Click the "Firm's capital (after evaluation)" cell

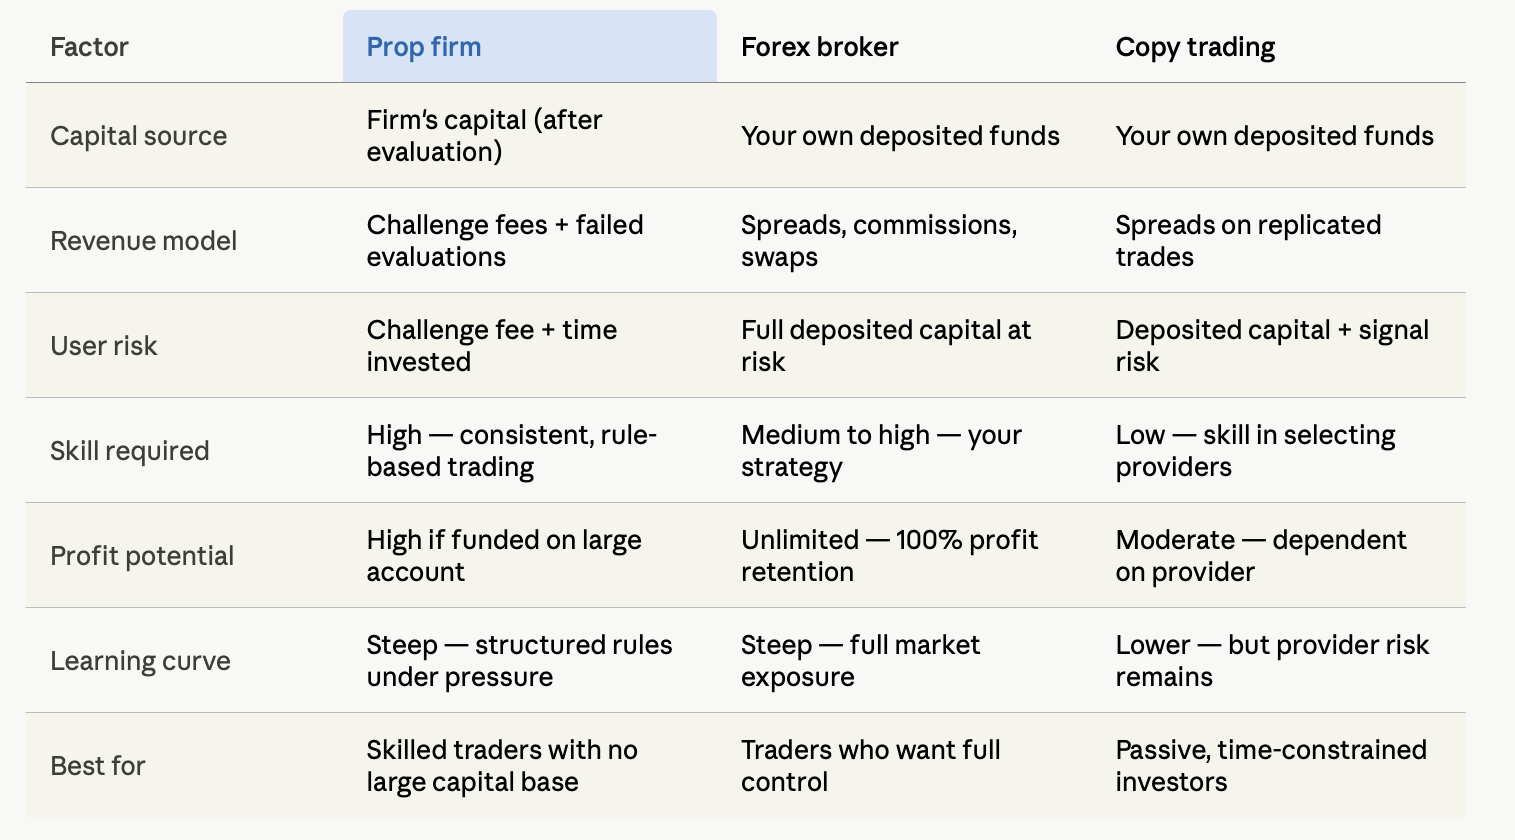pos(484,136)
